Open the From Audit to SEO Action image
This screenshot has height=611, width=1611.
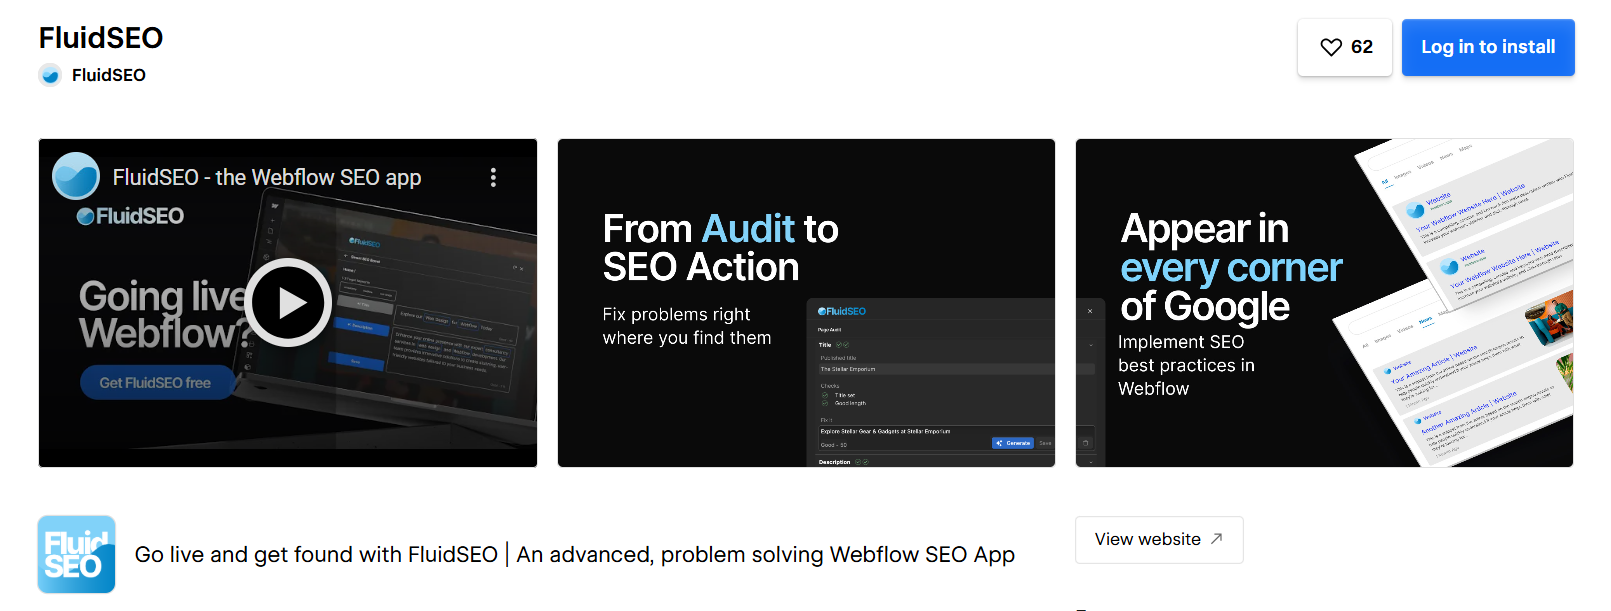[x=806, y=303]
